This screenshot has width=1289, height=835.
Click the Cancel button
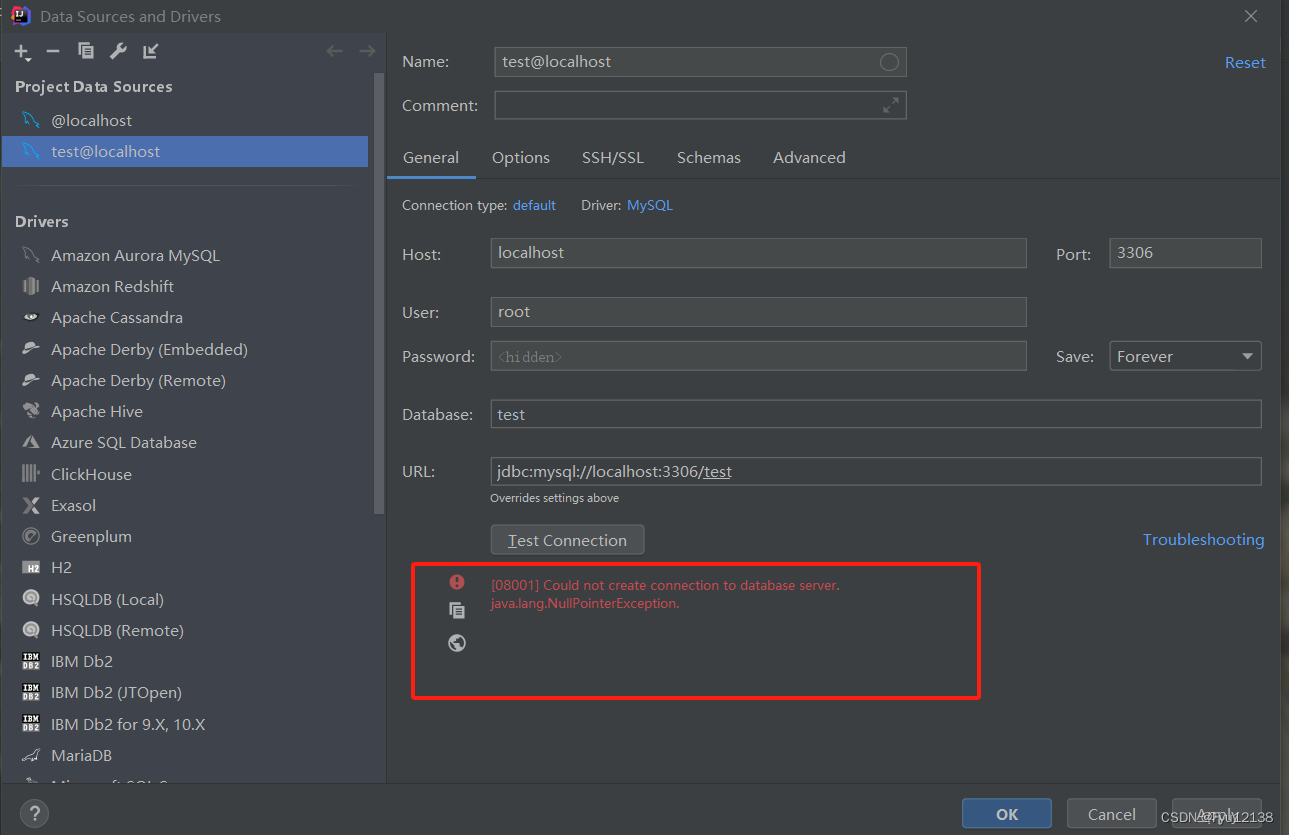[1112, 814]
